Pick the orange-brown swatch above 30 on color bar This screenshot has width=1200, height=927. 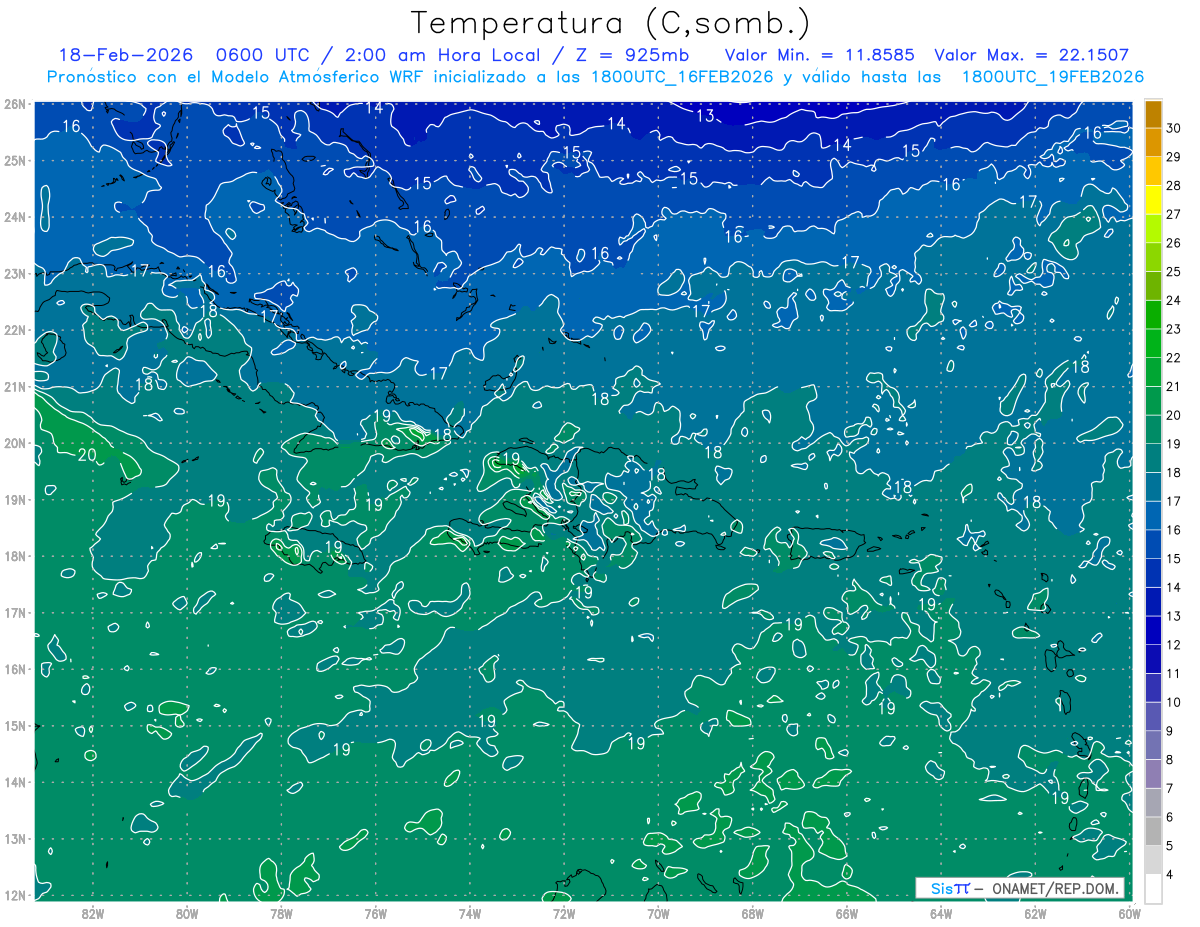tap(1153, 114)
